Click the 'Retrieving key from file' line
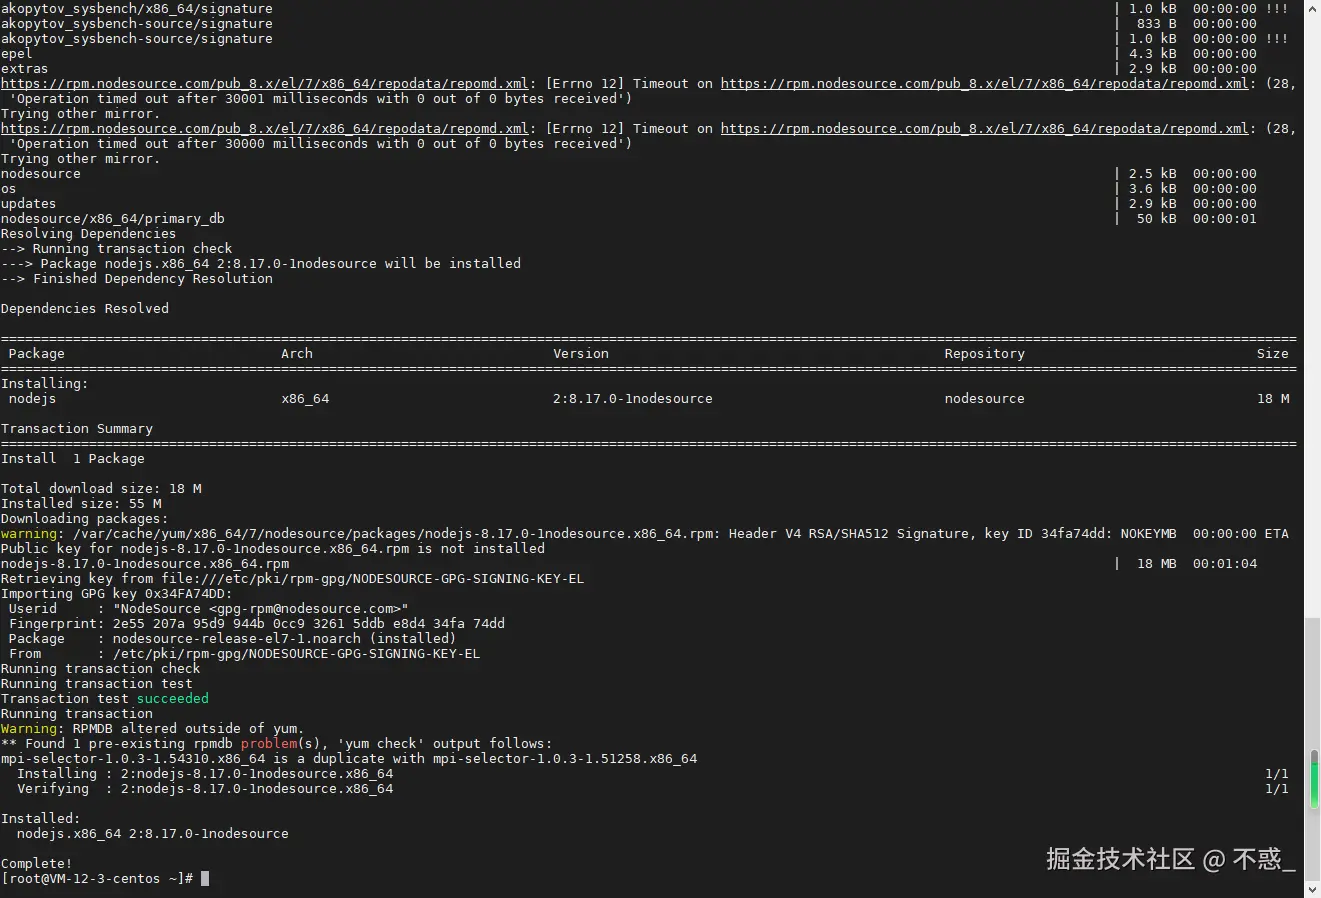1321x898 pixels. 293,579
